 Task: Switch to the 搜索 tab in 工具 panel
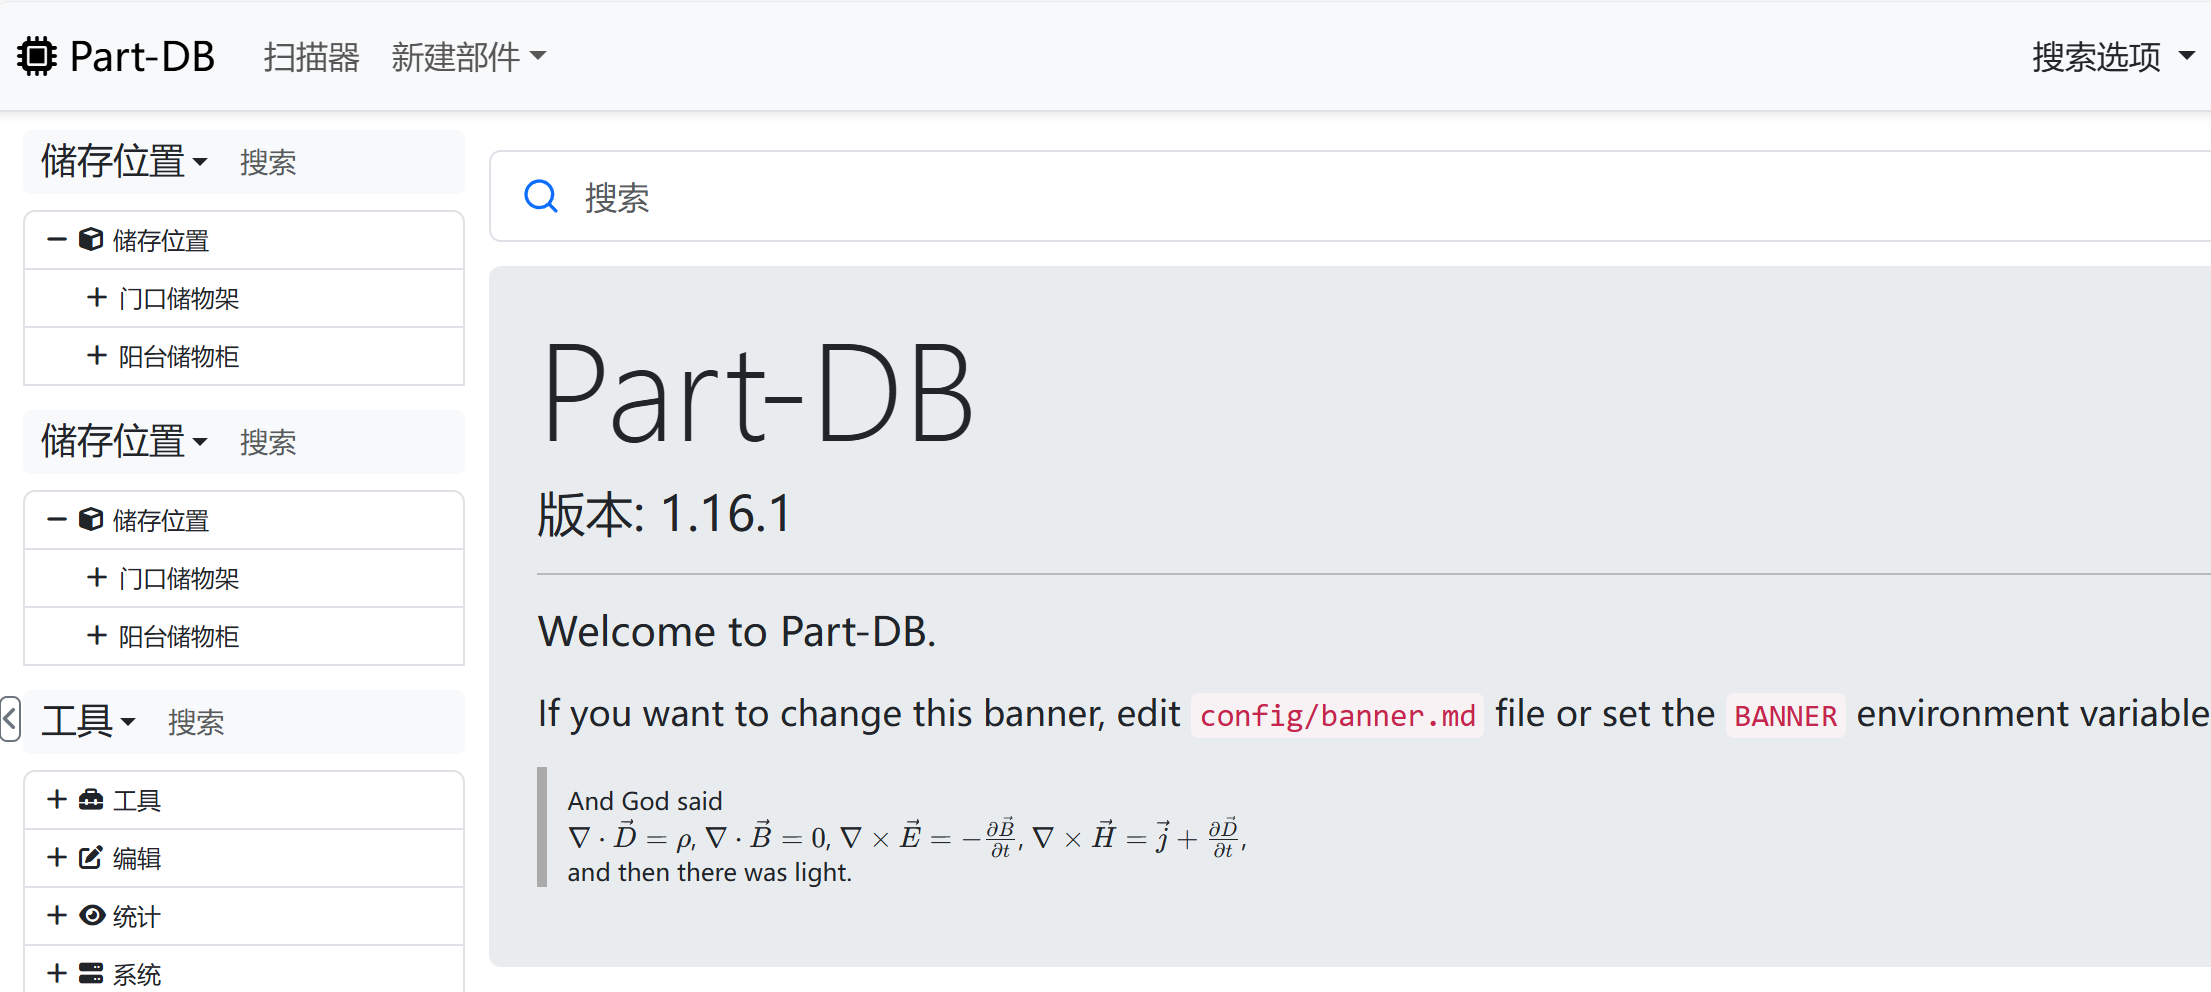[x=196, y=722]
